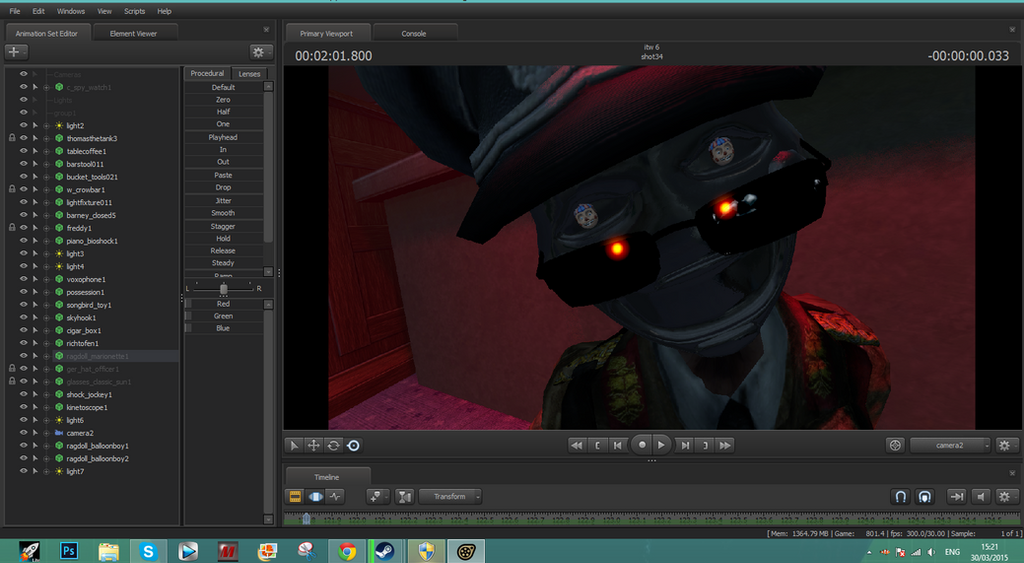Open the Scripts menu

coord(135,11)
